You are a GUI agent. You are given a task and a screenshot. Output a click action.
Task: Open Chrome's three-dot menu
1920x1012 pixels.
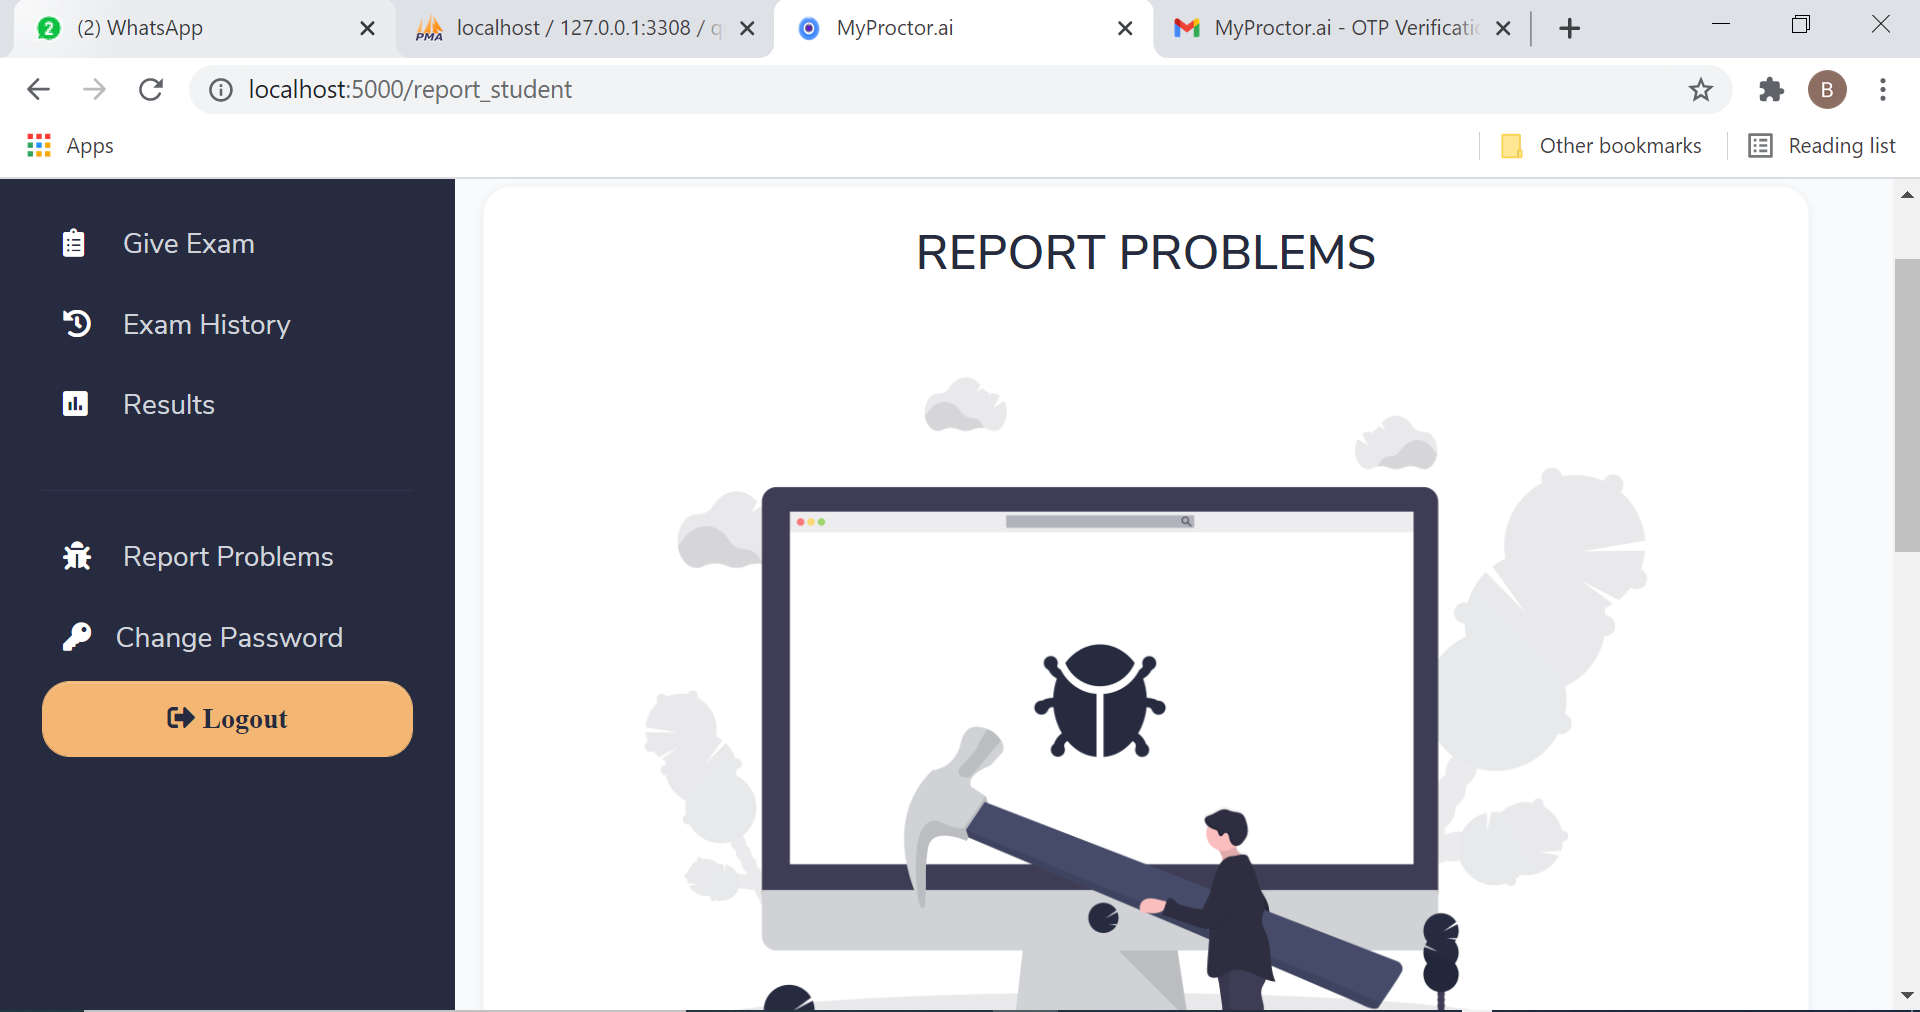[1882, 90]
